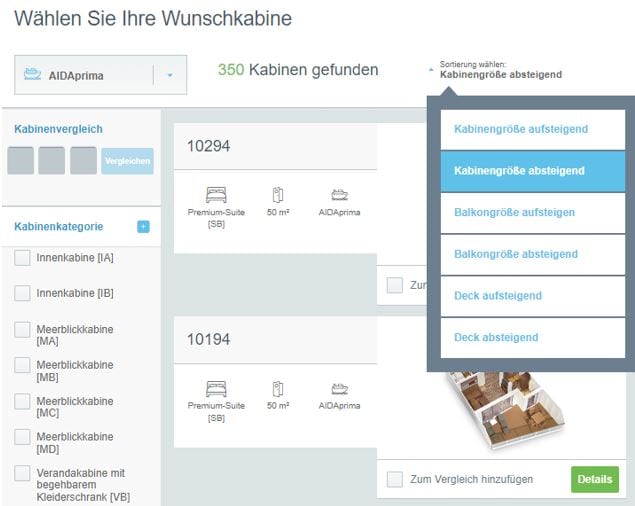Image resolution: width=635 pixels, height=506 pixels.
Task: Tick the Meerblickkabine [MA] checkbox
Action: click(22, 330)
